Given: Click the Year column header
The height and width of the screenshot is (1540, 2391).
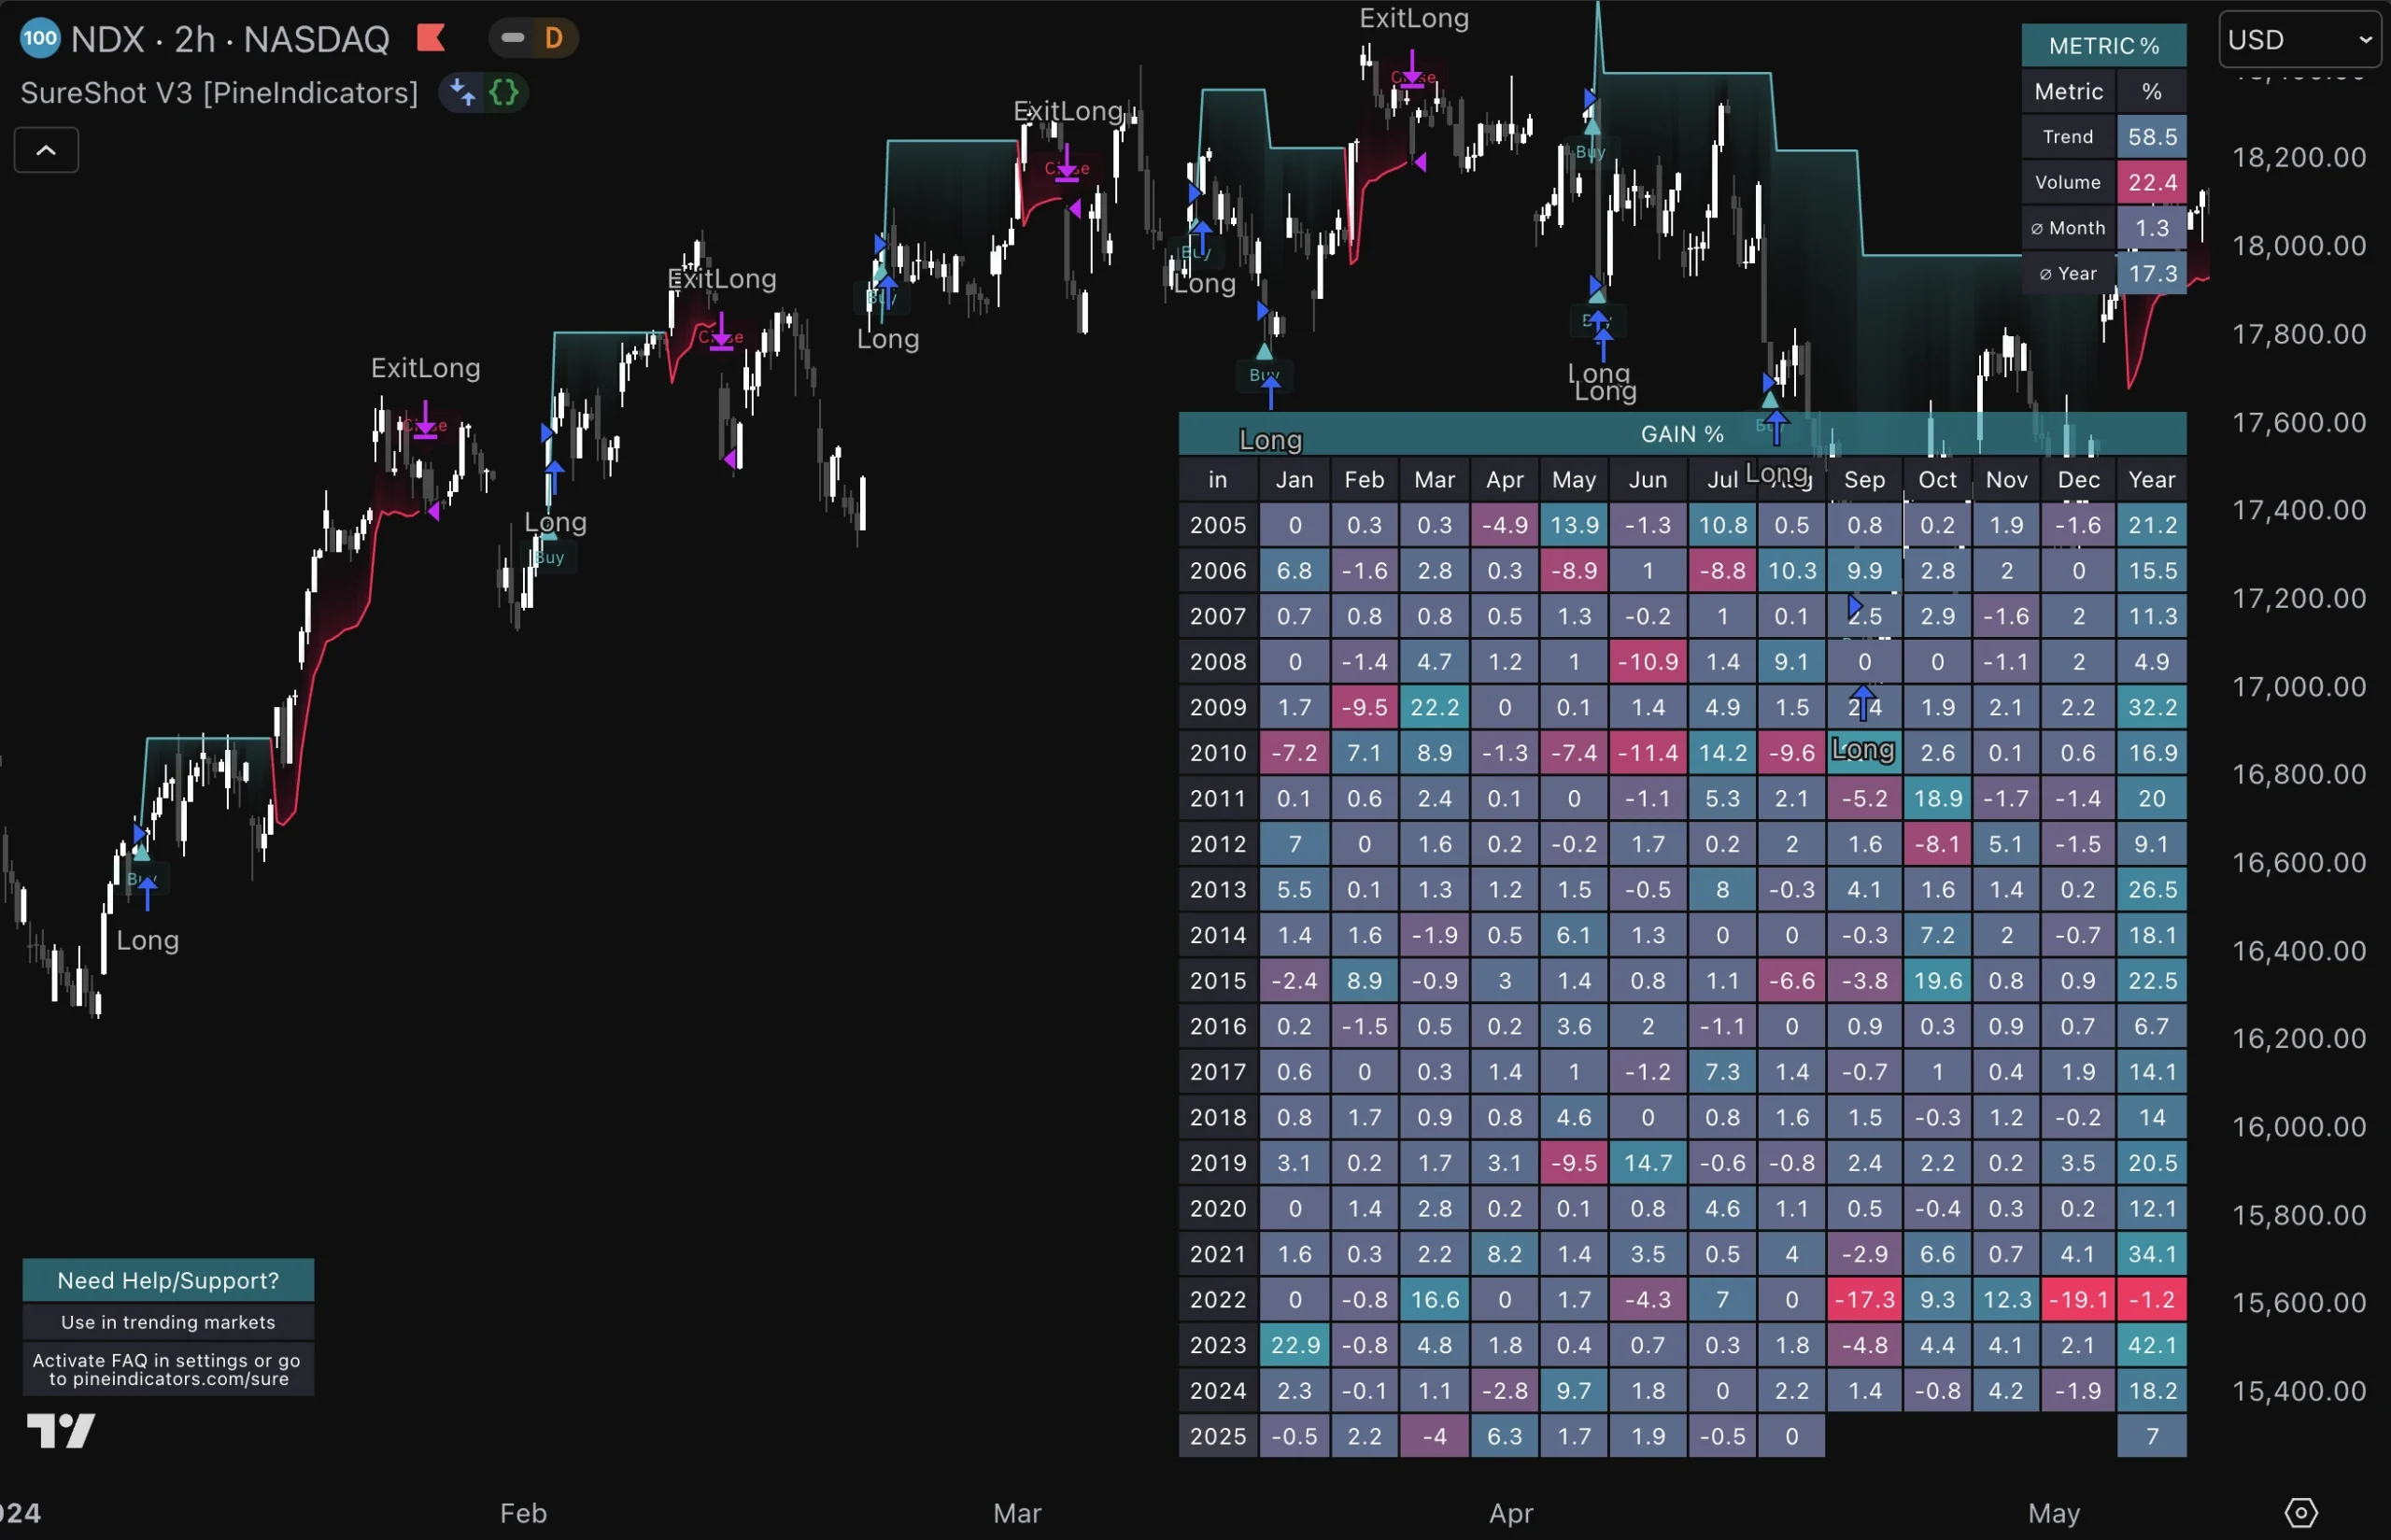Looking at the screenshot, I should pos(2152,480).
